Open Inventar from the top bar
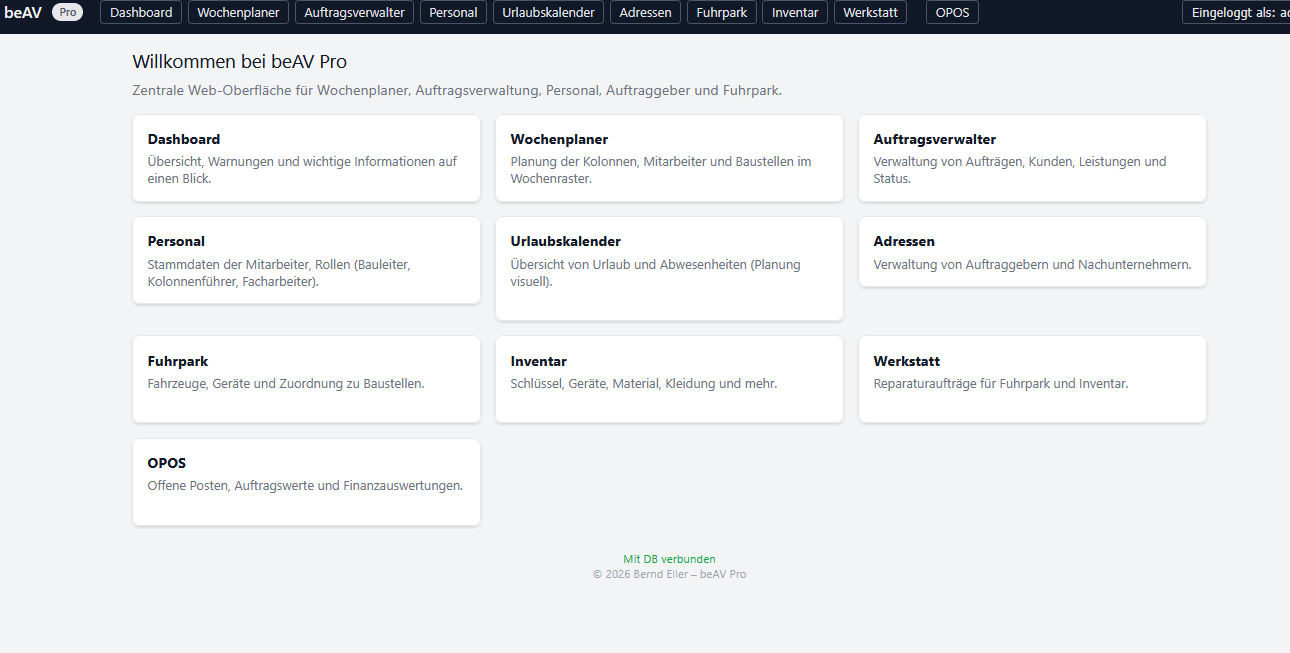Screen dimensions: 1290x653 pyautogui.click(x=794, y=12)
